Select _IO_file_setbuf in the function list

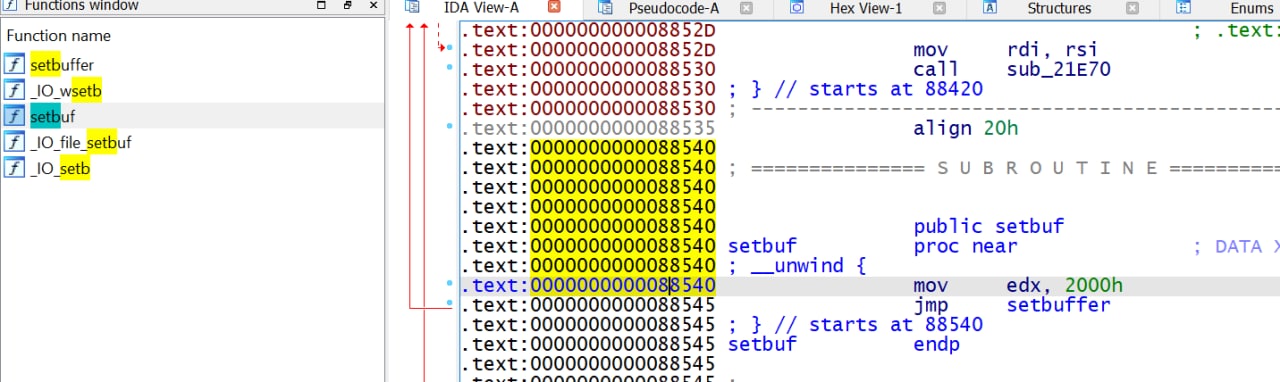(80, 142)
